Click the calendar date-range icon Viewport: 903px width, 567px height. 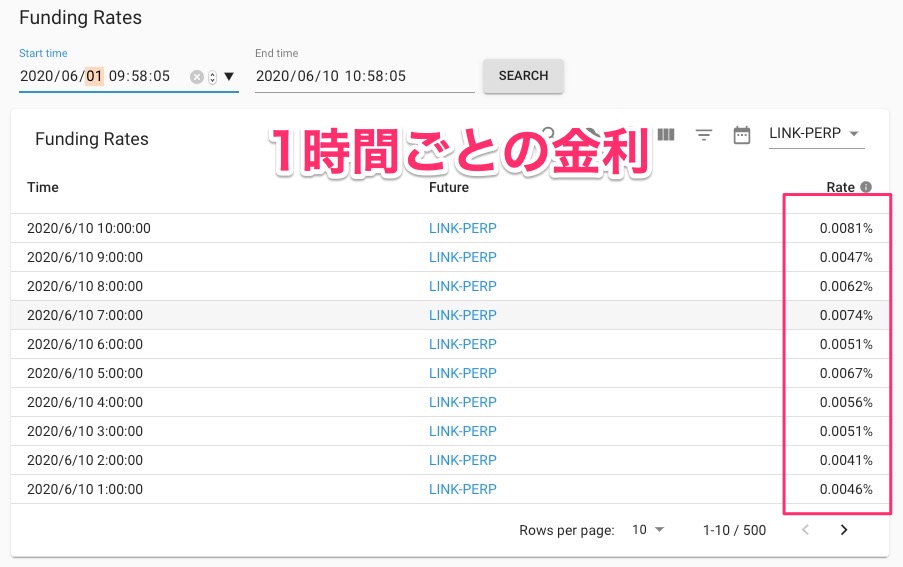[742, 135]
